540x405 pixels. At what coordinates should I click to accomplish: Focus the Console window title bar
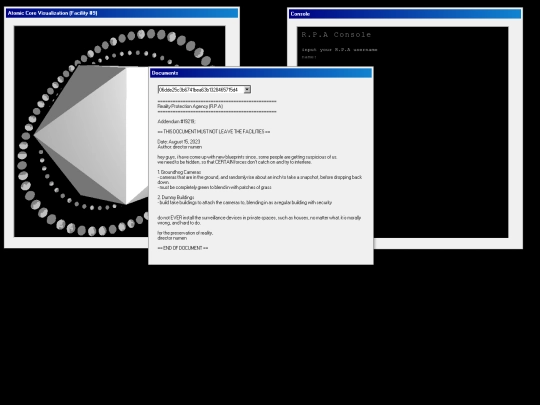point(405,14)
